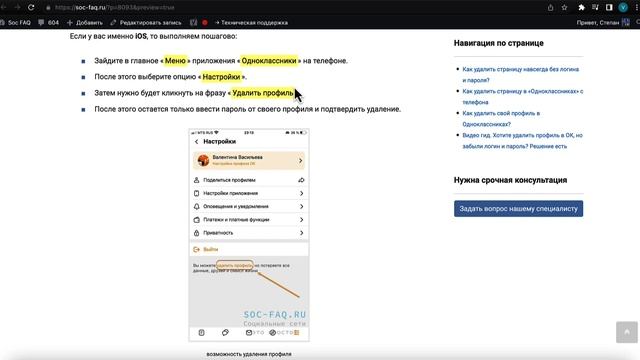Viewport: 640px width, 360px height.
Task: Open the Привет, Степан user menu
Action: 603,23
